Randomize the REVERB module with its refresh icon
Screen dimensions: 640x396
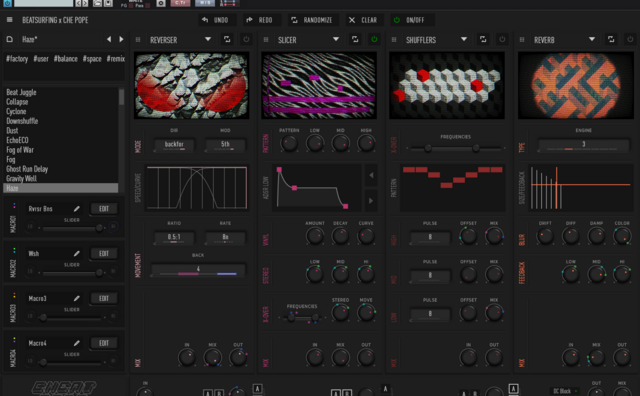pyautogui.click(x=611, y=39)
